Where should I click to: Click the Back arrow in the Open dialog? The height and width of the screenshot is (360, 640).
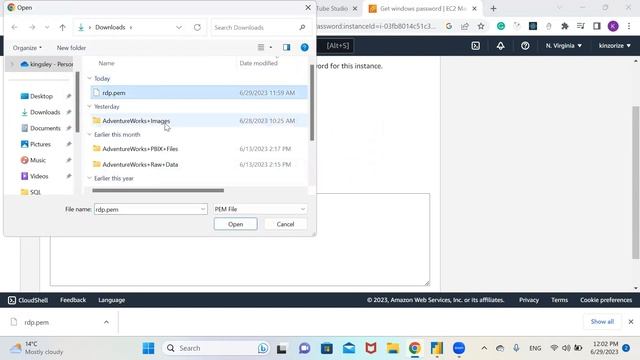click(14, 27)
